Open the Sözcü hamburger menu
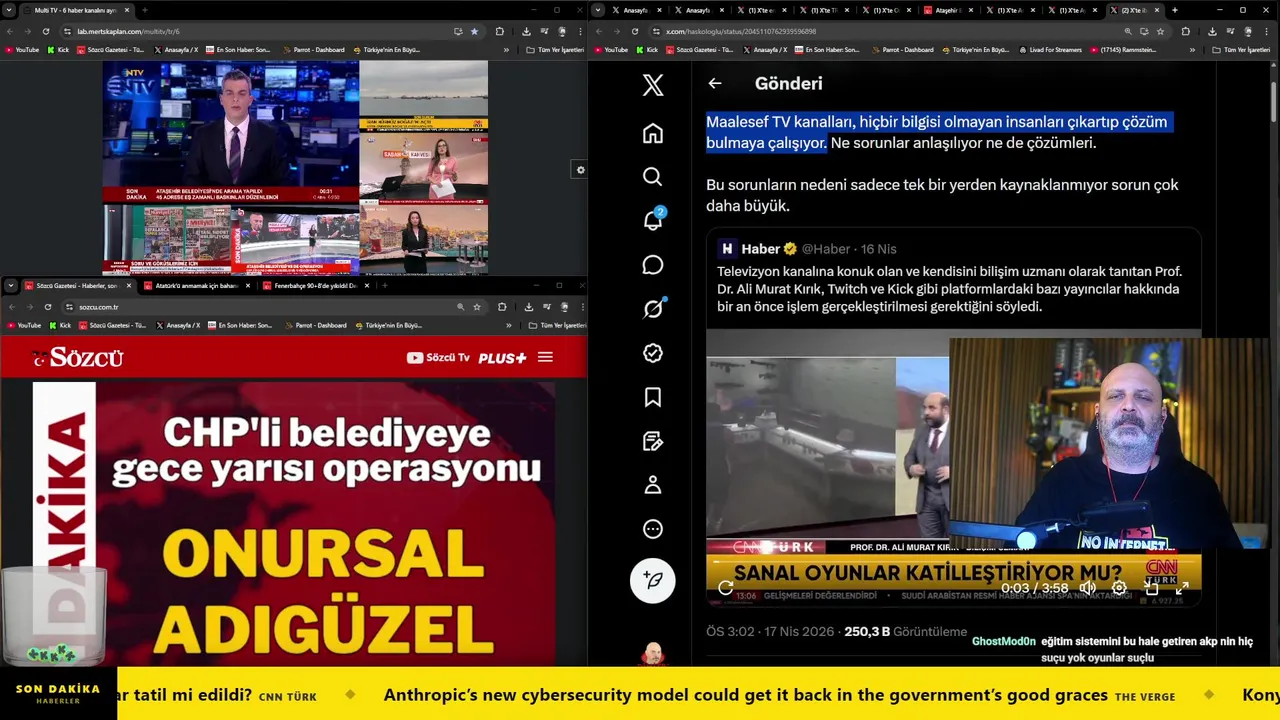 (545, 357)
